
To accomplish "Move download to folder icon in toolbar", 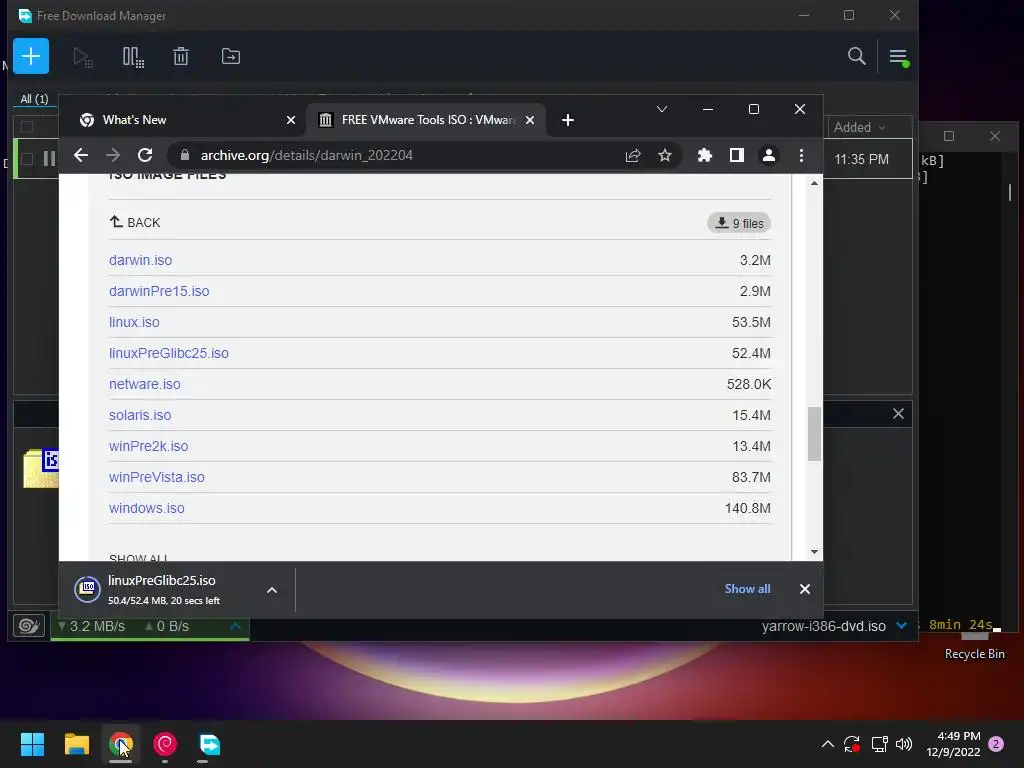I will (x=231, y=57).
